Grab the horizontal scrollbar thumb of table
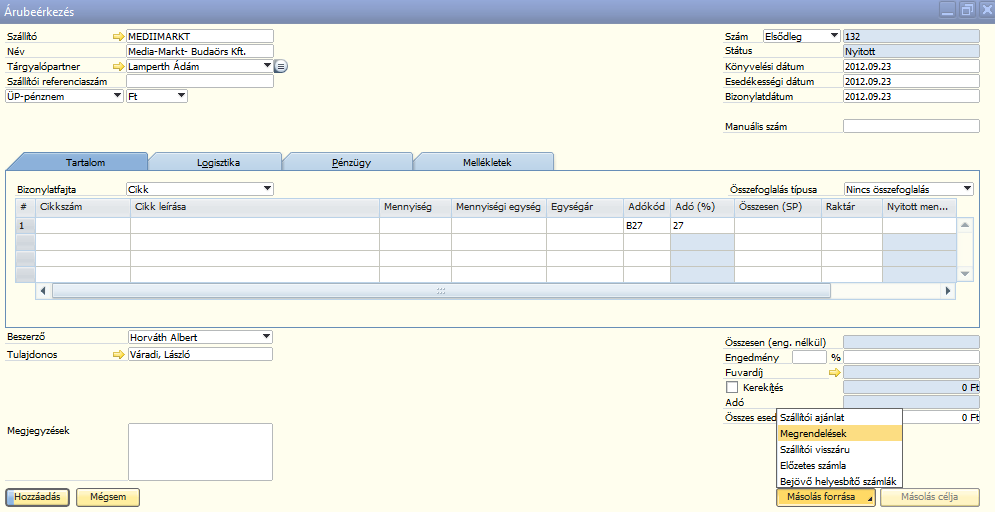 441,291
